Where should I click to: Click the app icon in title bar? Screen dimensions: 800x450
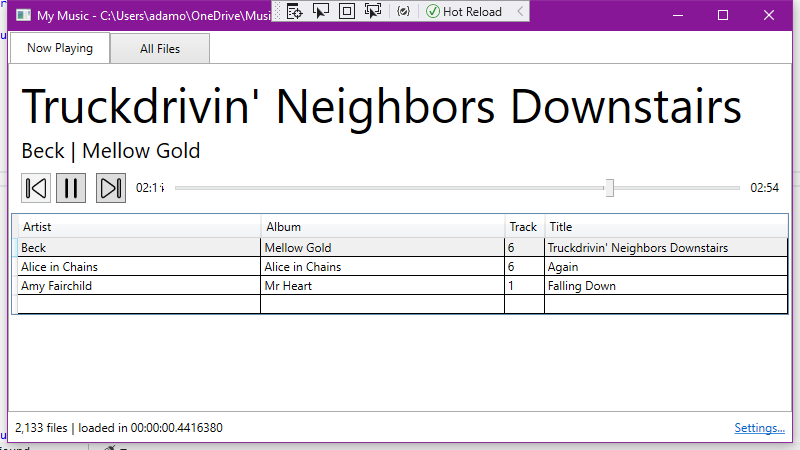point(23,15)
